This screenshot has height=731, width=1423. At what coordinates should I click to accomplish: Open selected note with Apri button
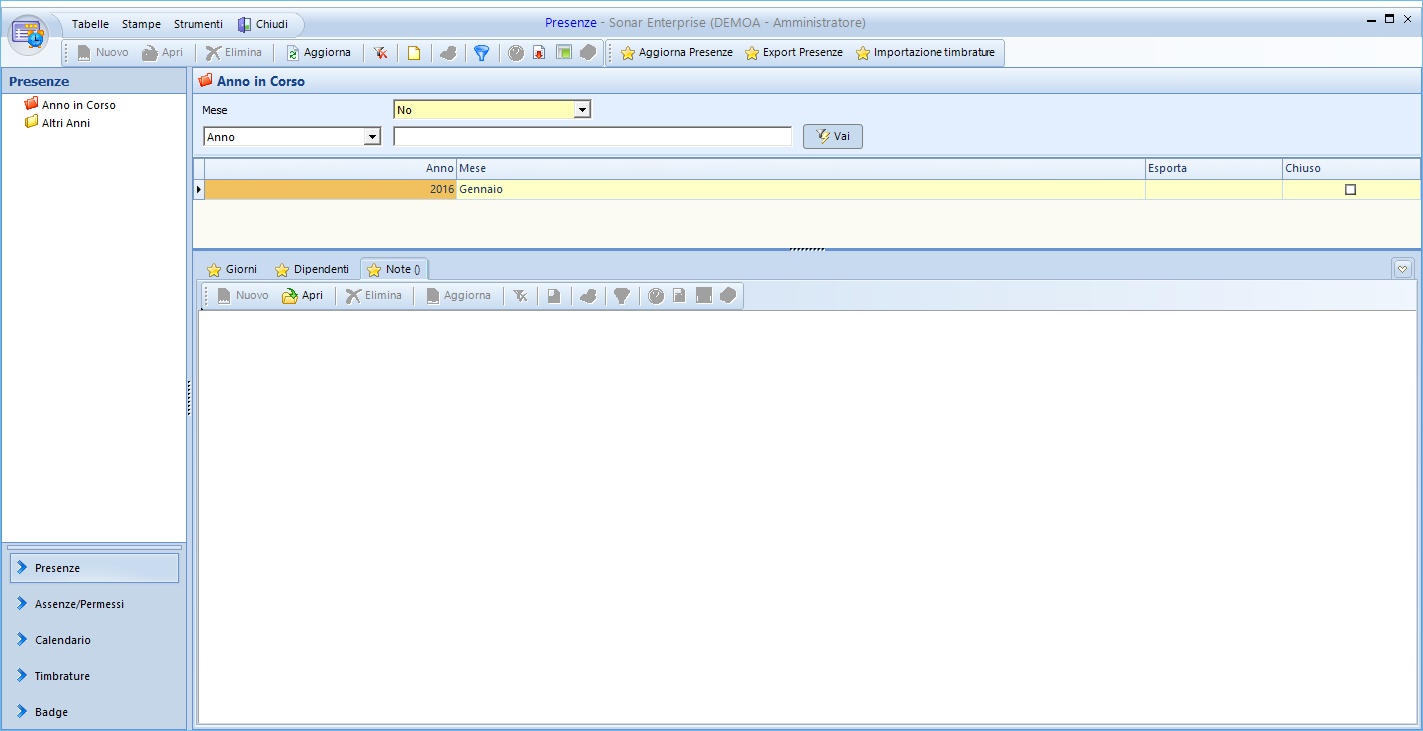303,296
